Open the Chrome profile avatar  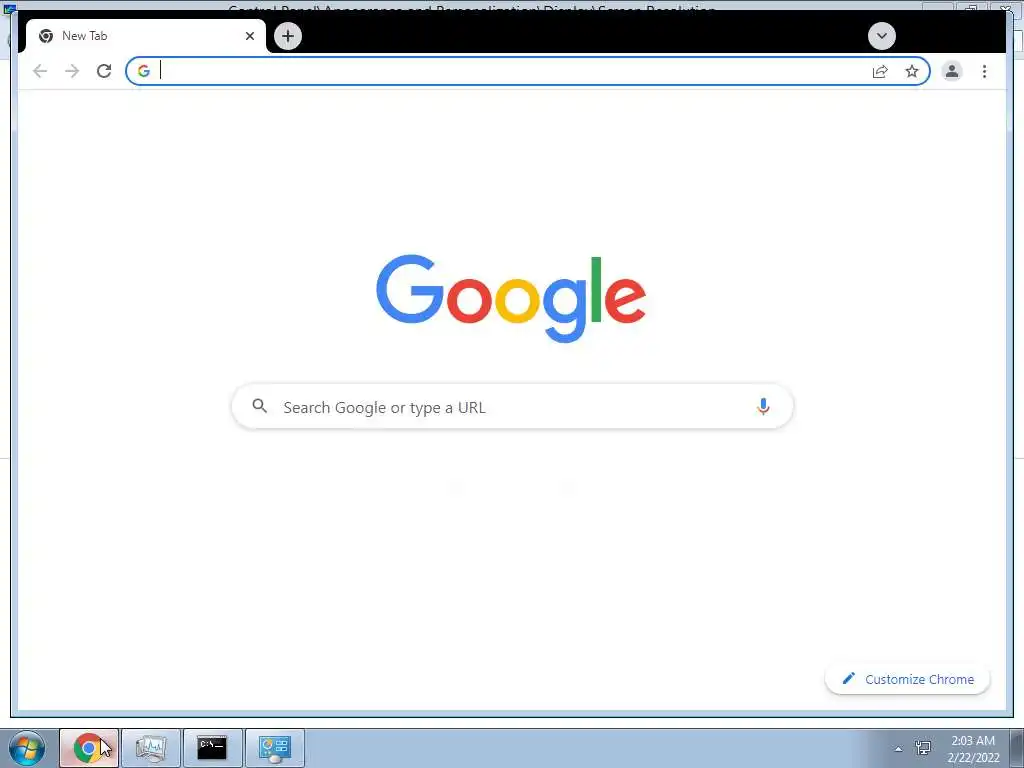(x=952, y=71)
